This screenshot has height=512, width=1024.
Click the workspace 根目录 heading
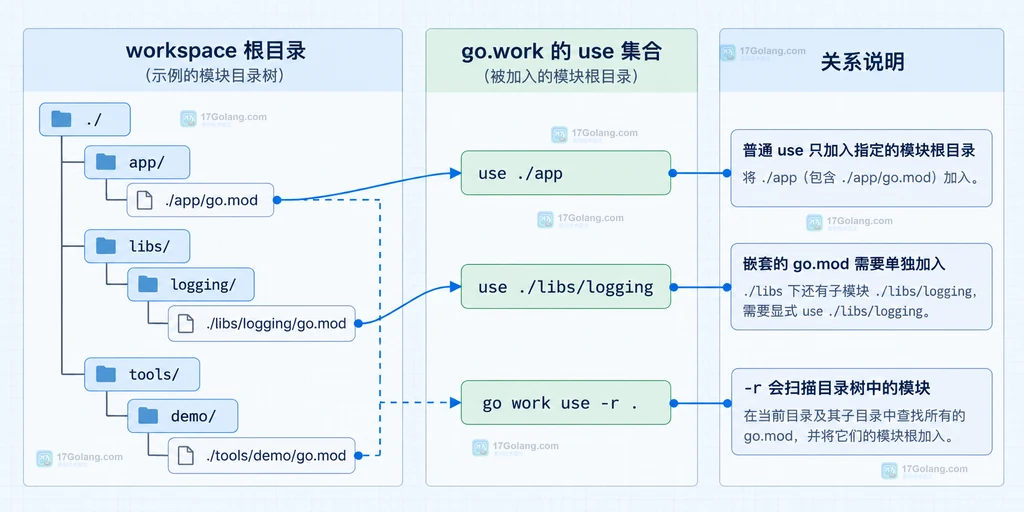[216, 50]
